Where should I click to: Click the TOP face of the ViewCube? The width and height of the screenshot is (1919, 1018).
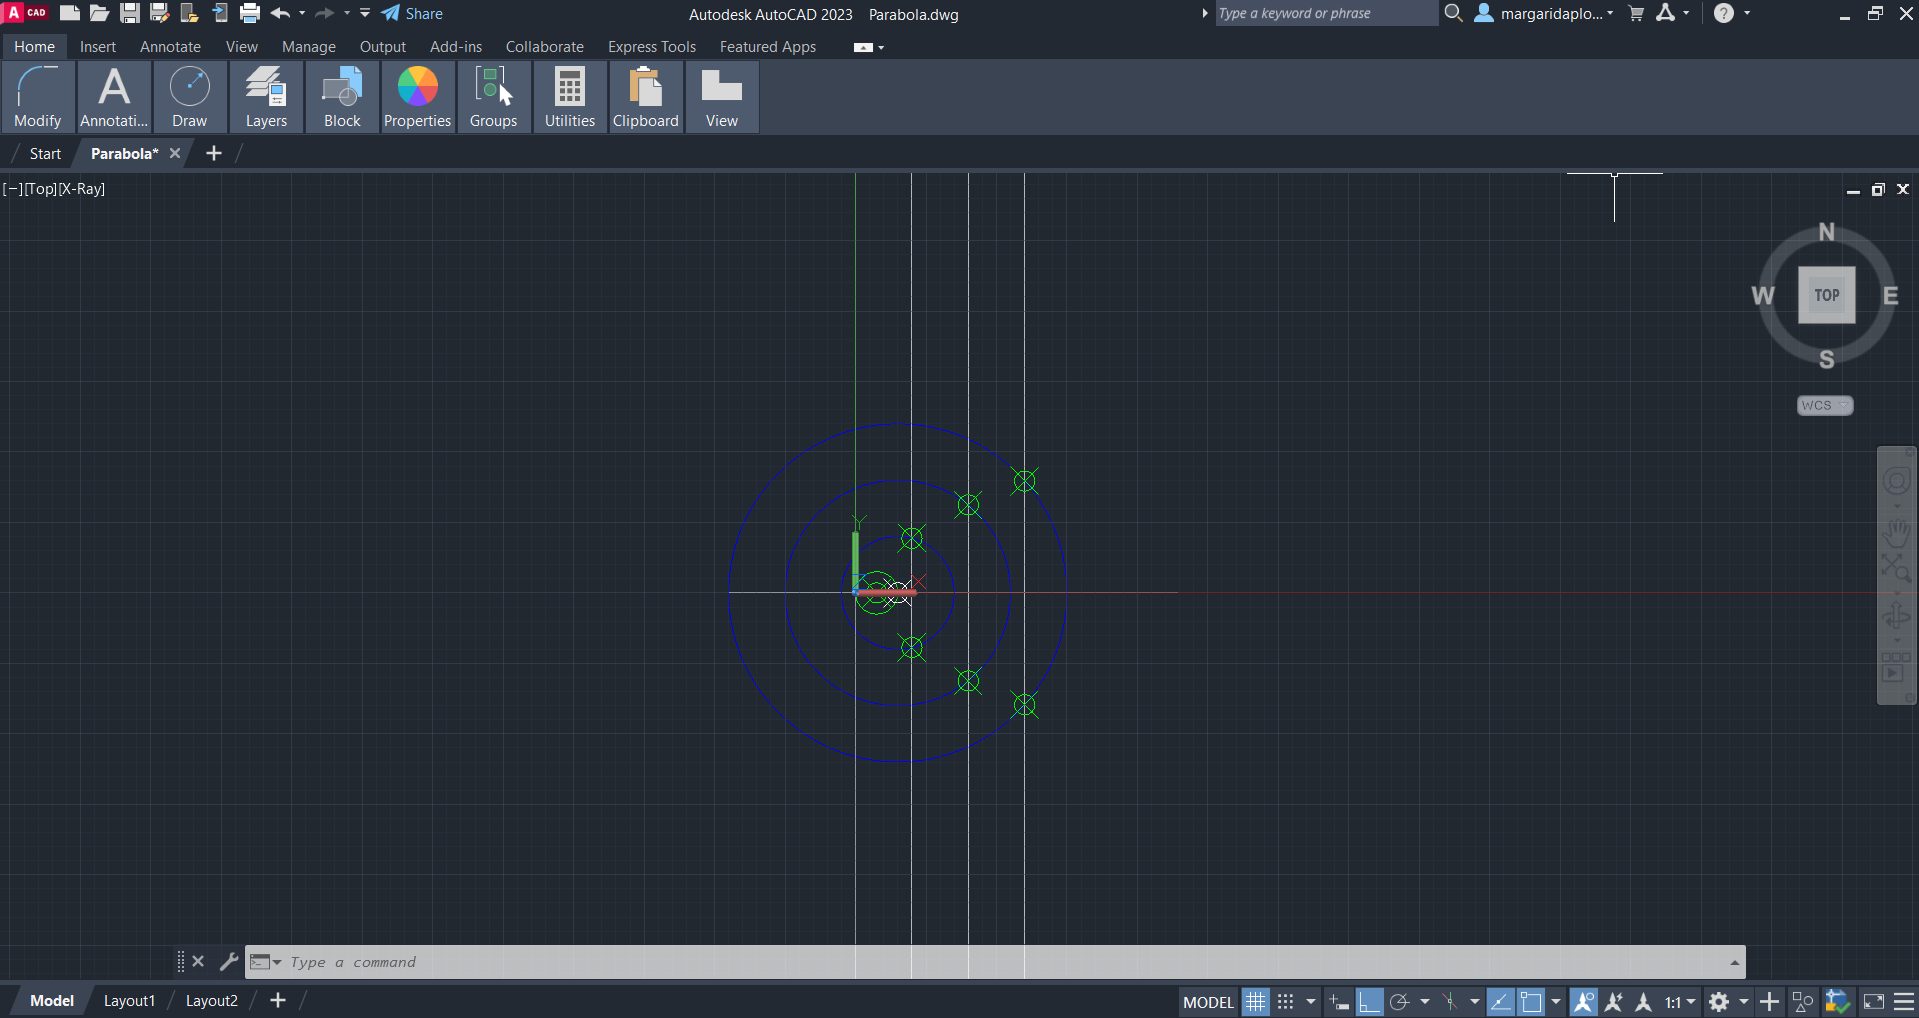1826,295
